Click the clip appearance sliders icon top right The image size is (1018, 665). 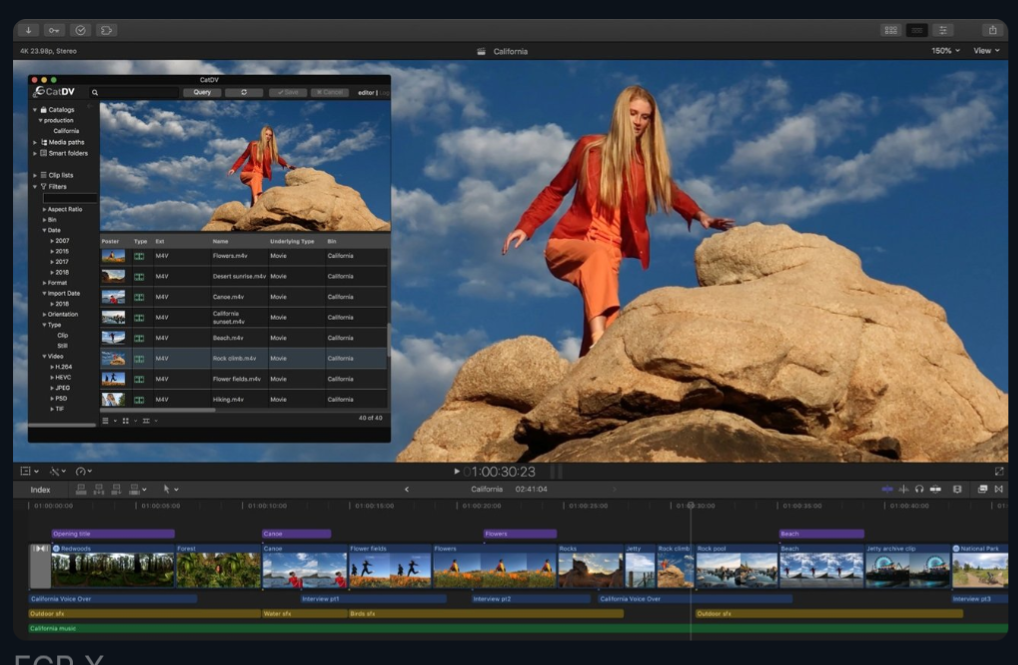click(943, 30)
